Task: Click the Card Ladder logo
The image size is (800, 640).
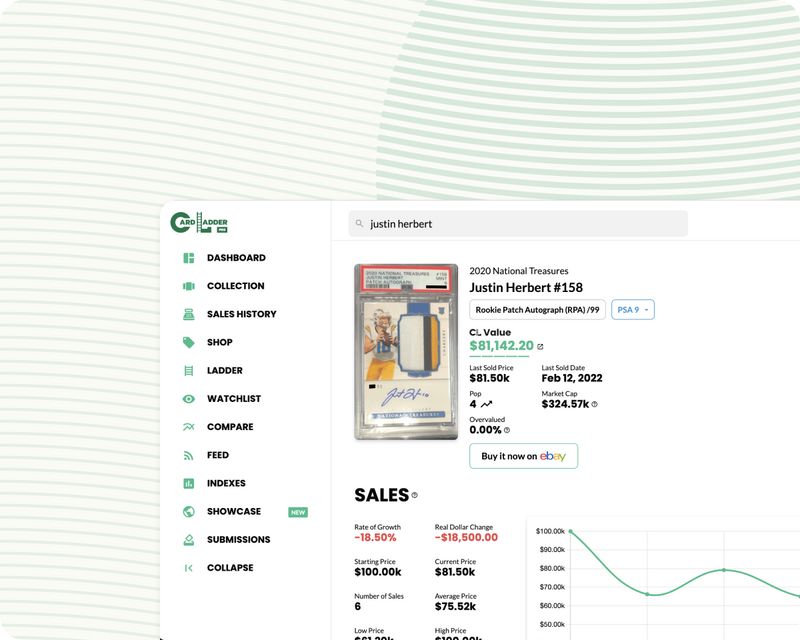Action: [199, 223]
